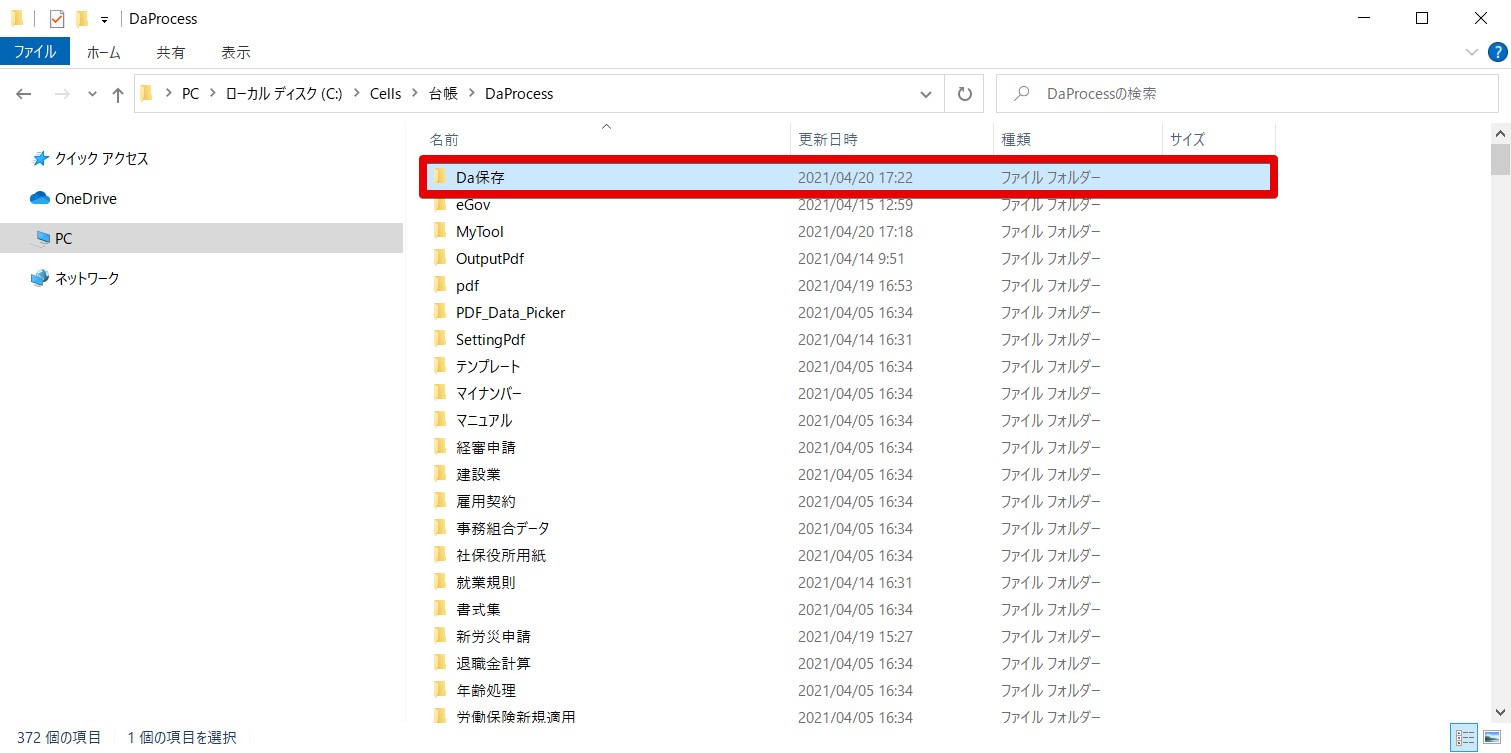Click the Back navigation arrow
Image resolution: width=1511 pixels, height=753 pixels.
click(24, 94)
